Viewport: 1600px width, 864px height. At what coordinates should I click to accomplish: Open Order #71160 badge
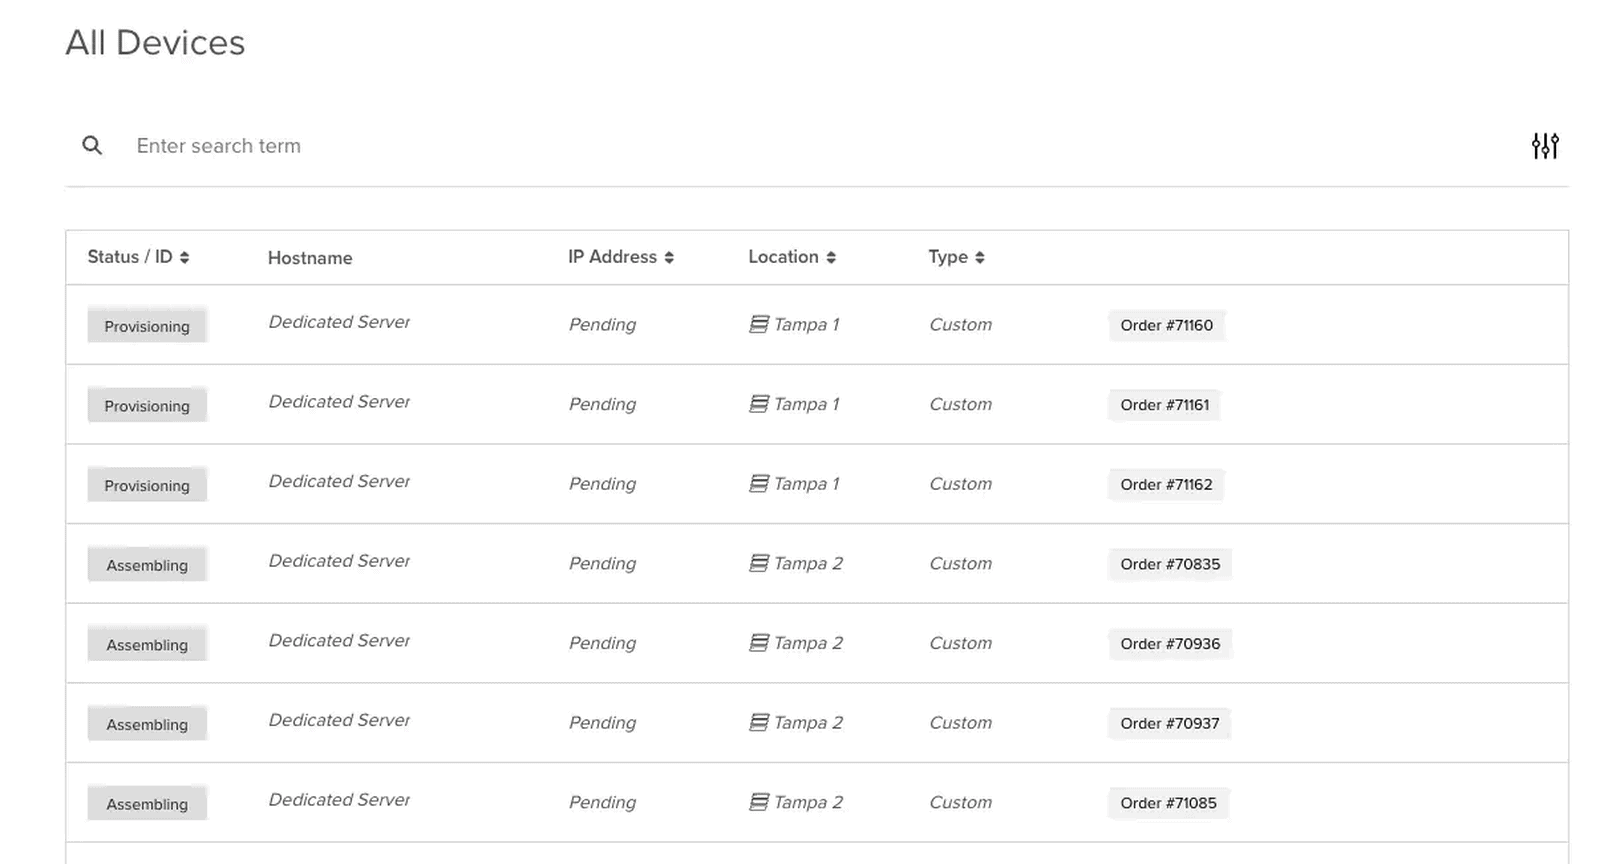(x=1166, y=325)
